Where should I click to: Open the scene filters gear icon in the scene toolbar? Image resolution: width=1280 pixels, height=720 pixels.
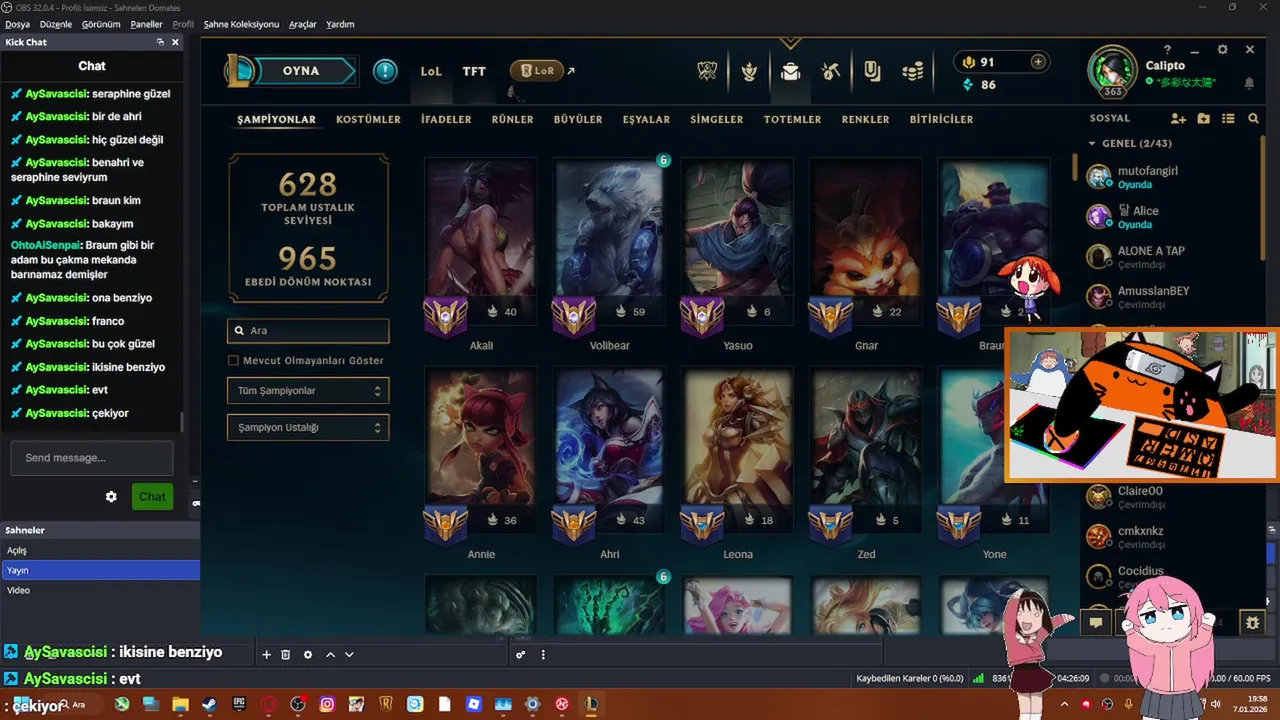pyautogui.click(x=307, y=655)
